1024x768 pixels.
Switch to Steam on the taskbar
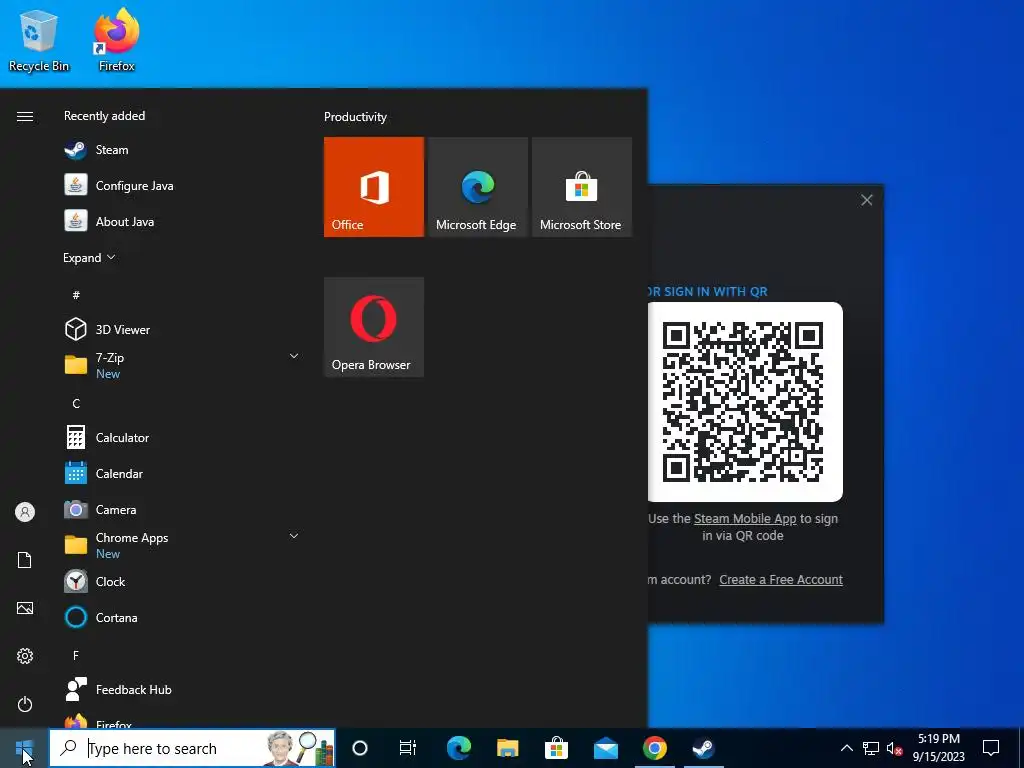click(703, 748)
